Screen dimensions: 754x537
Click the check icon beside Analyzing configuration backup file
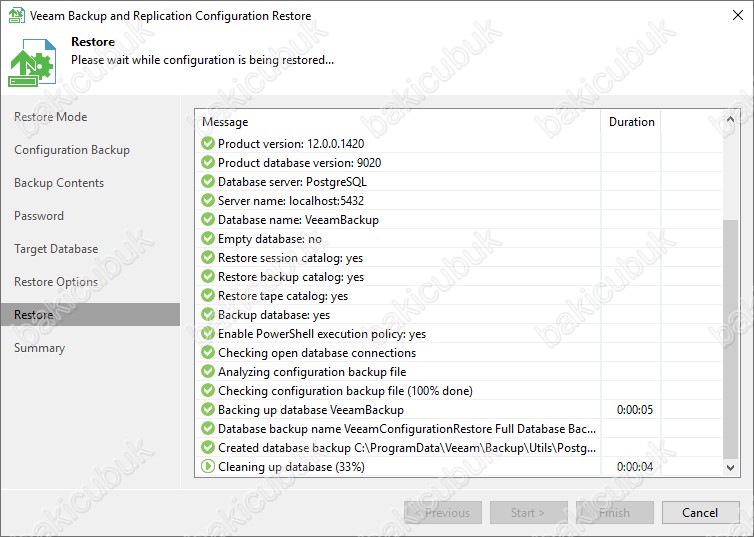click(208, 372)
